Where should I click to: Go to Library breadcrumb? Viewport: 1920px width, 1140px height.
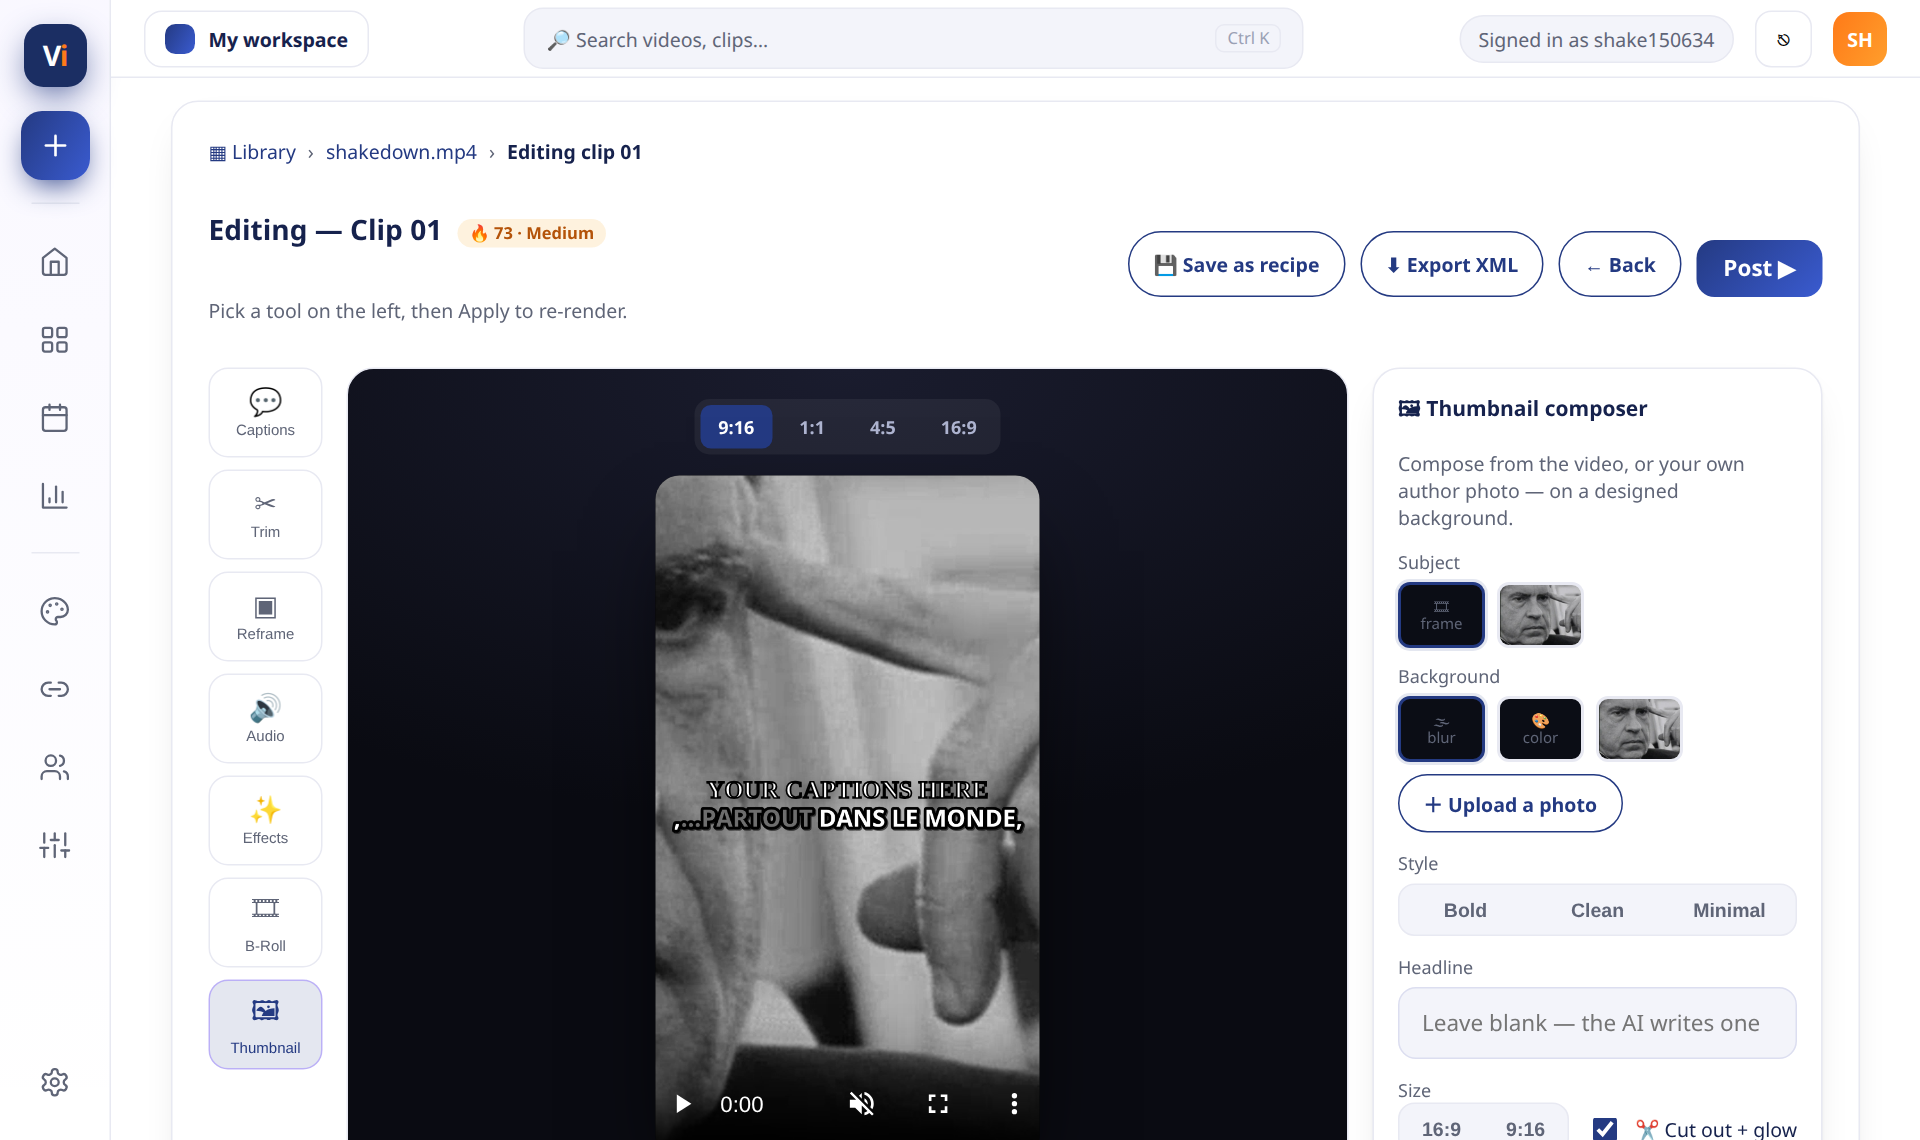point(253,152)
